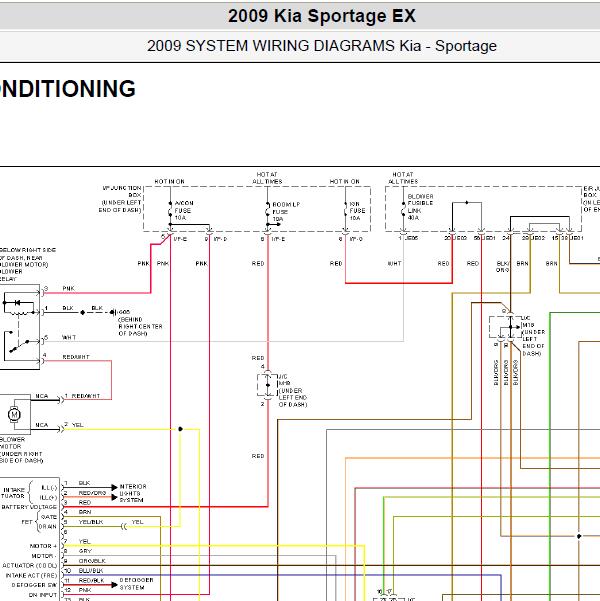Click the ORG/BLK wire label at pin 9

coord(92,561)
